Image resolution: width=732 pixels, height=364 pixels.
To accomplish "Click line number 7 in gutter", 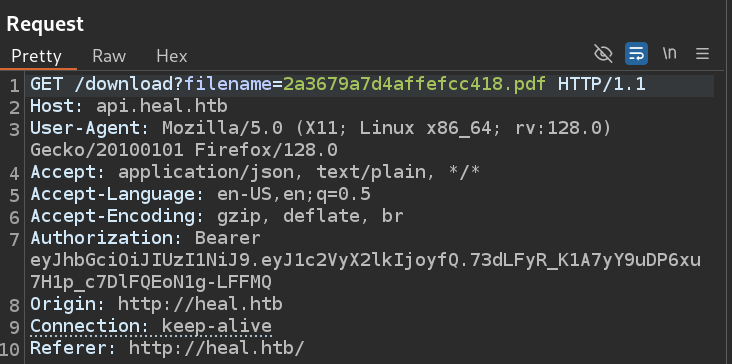I will click(14, 239).
